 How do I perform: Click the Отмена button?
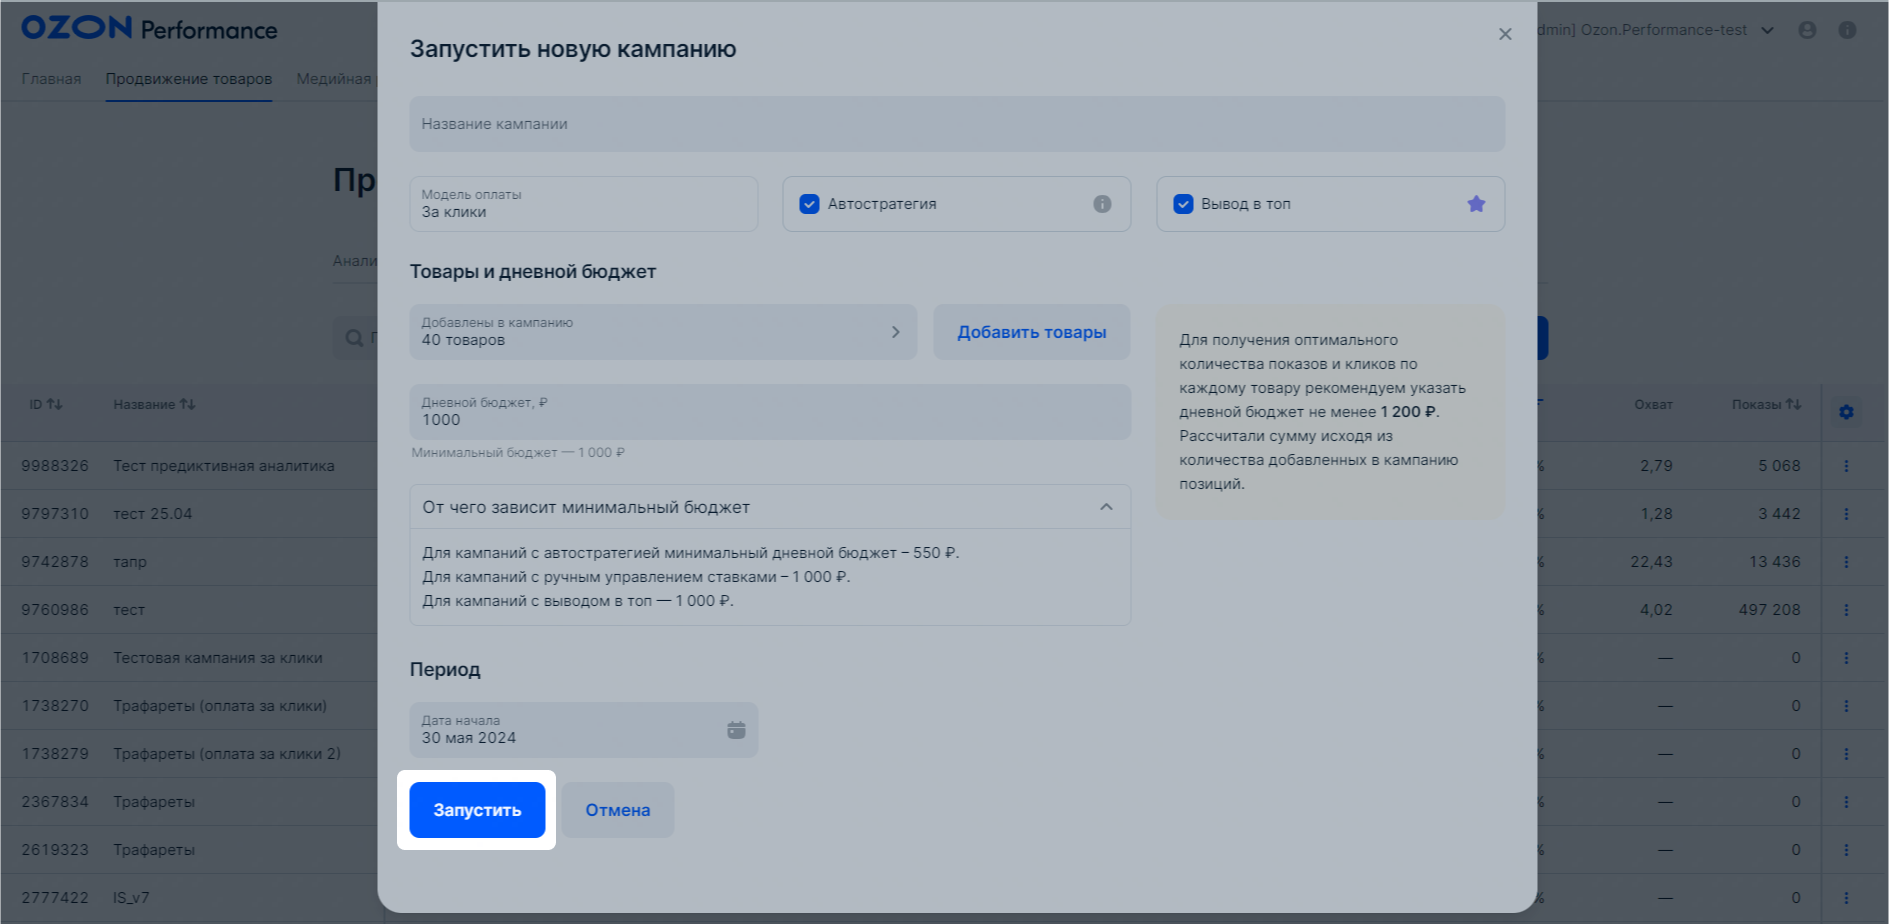618,810
